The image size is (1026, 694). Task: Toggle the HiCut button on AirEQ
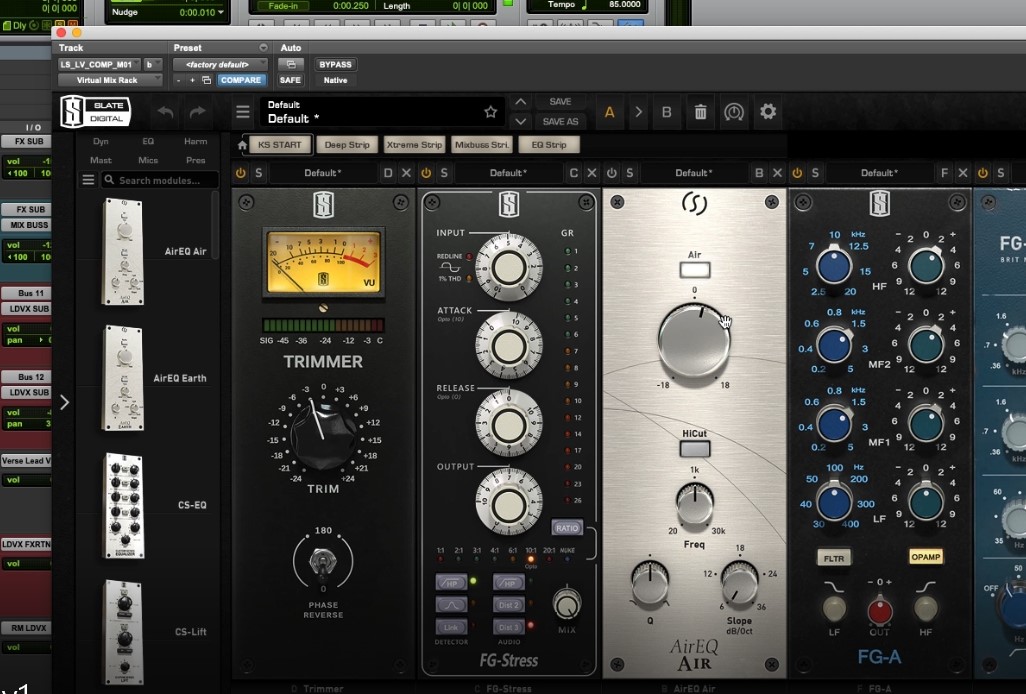point(694,449)
